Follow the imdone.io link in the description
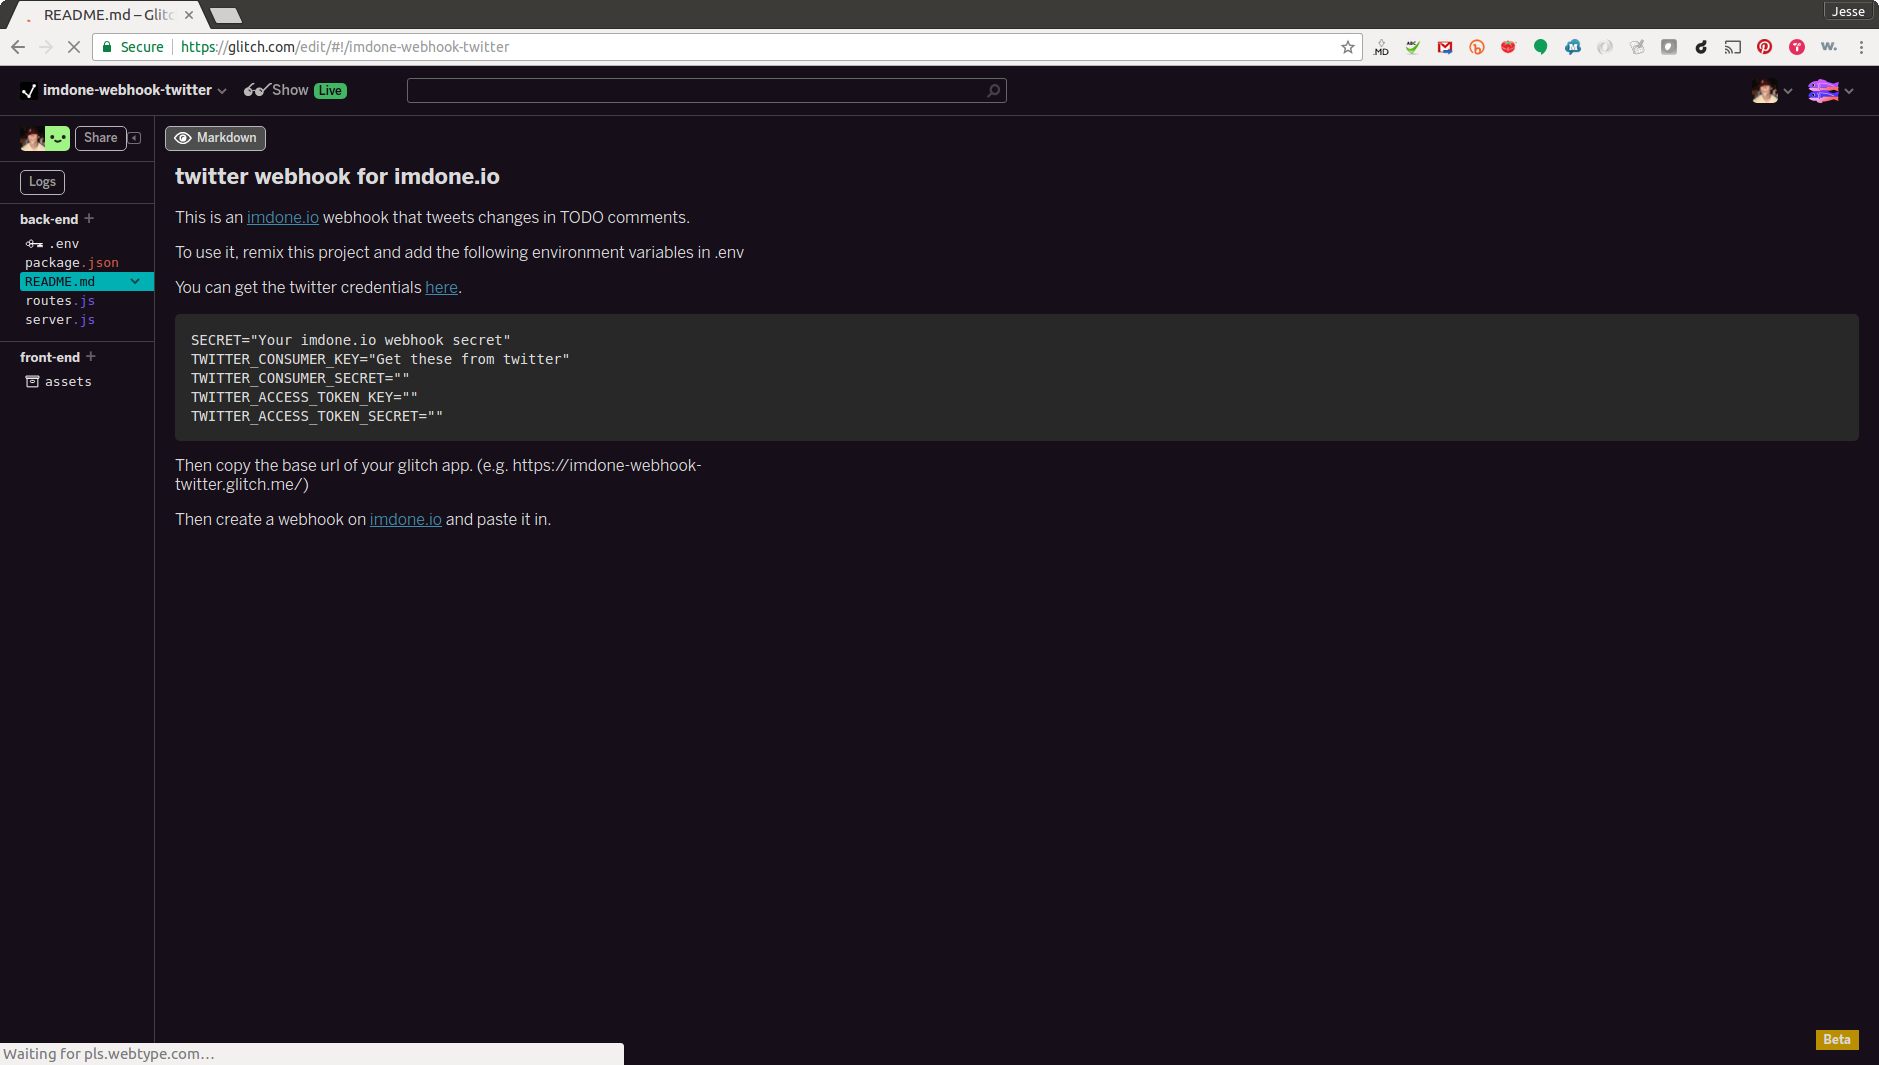Viewport: 1879px width, 1065px height. click(283, 217)
